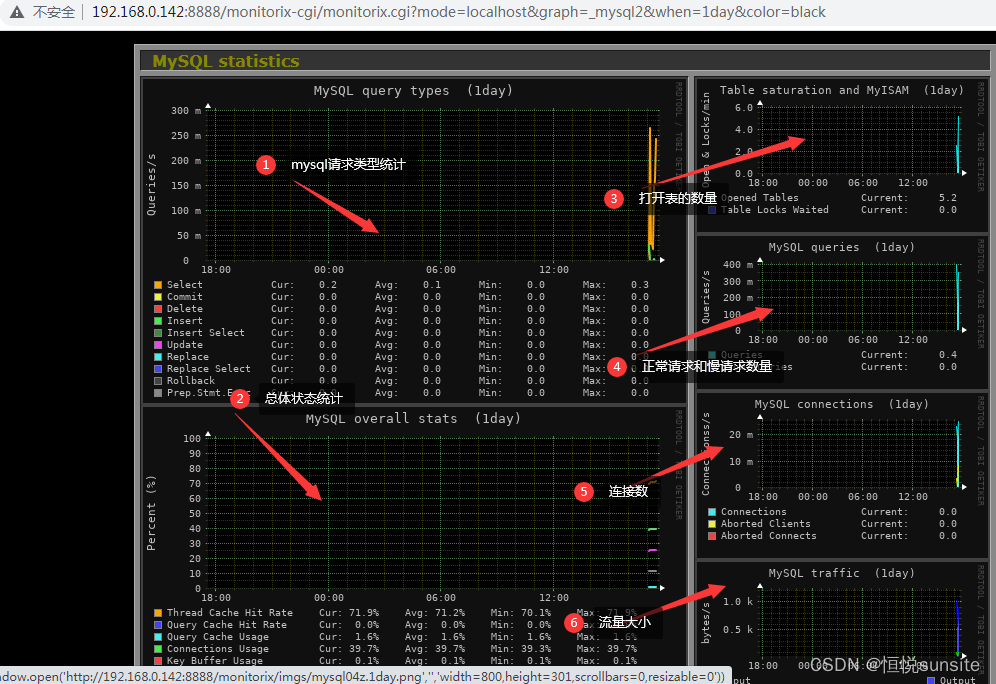Click the dark green Insert Select swatch

158,333
